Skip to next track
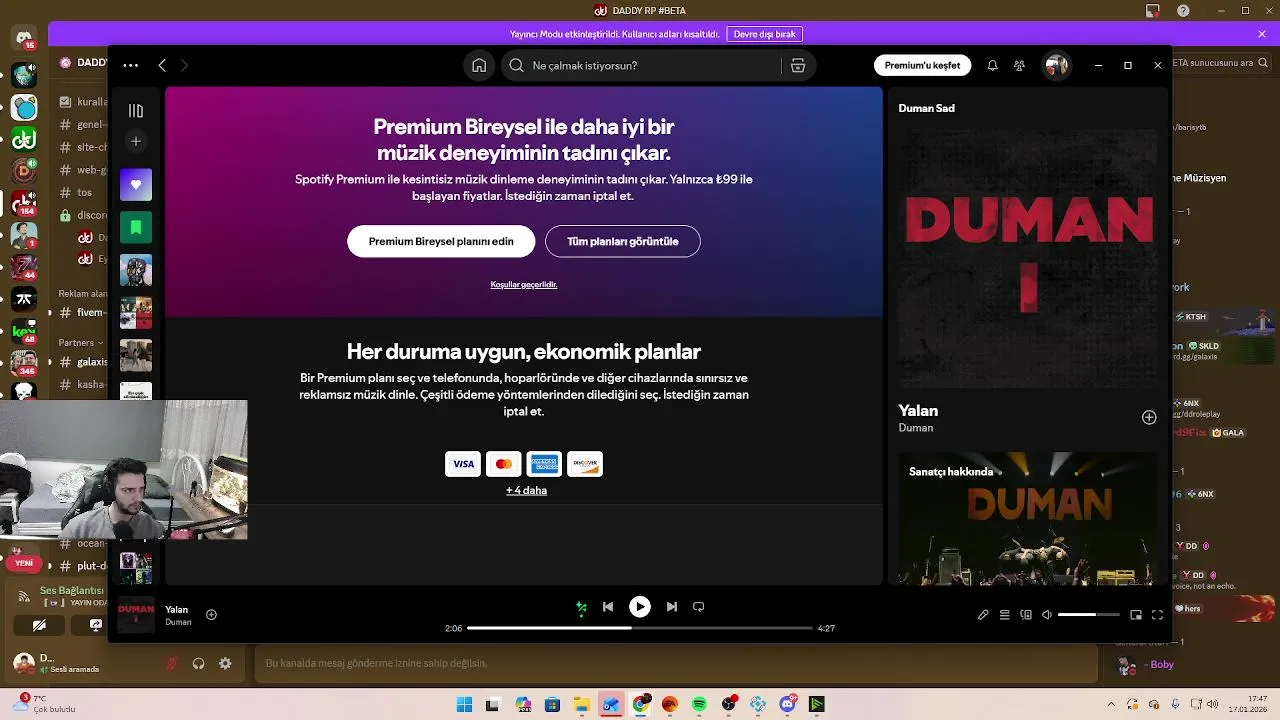Viewport: 1280px width, 720px height. click(x=672, y=607)
